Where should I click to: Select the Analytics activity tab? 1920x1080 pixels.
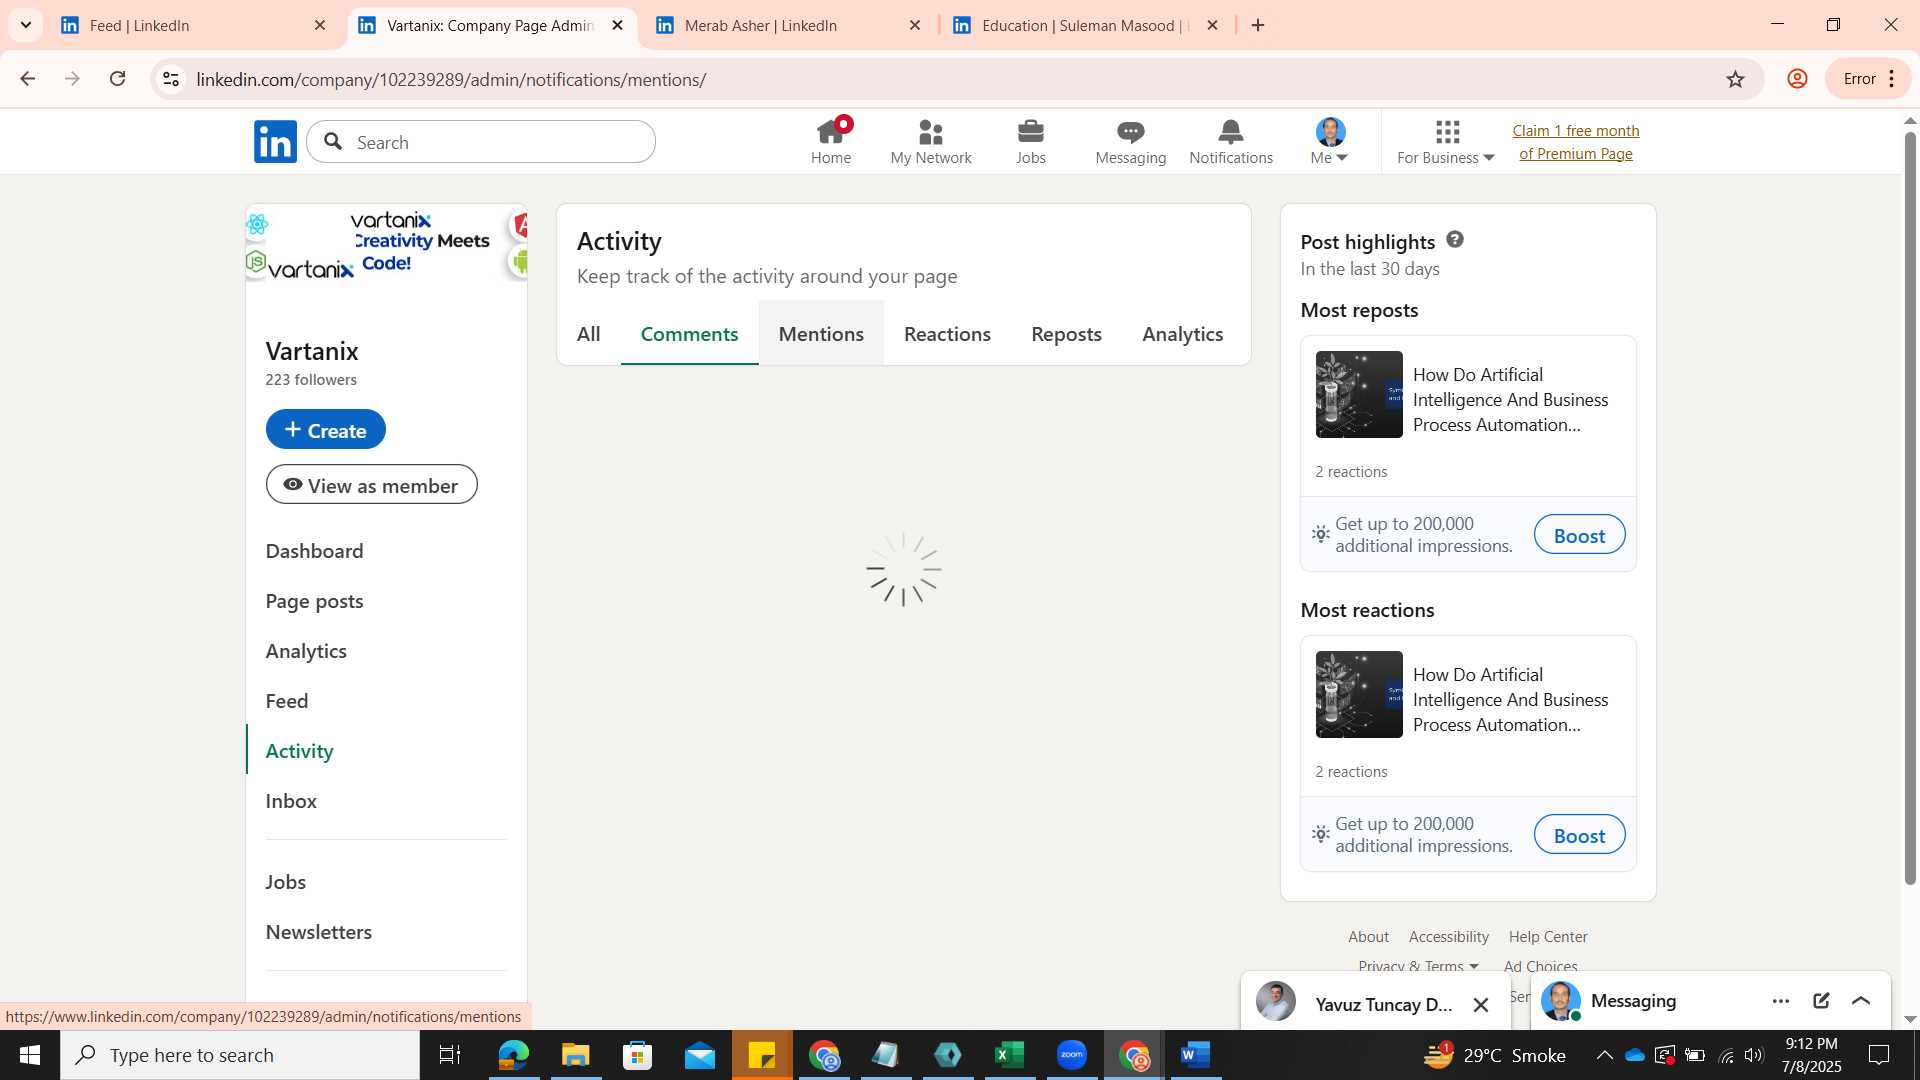click(x=1183, y=334)
